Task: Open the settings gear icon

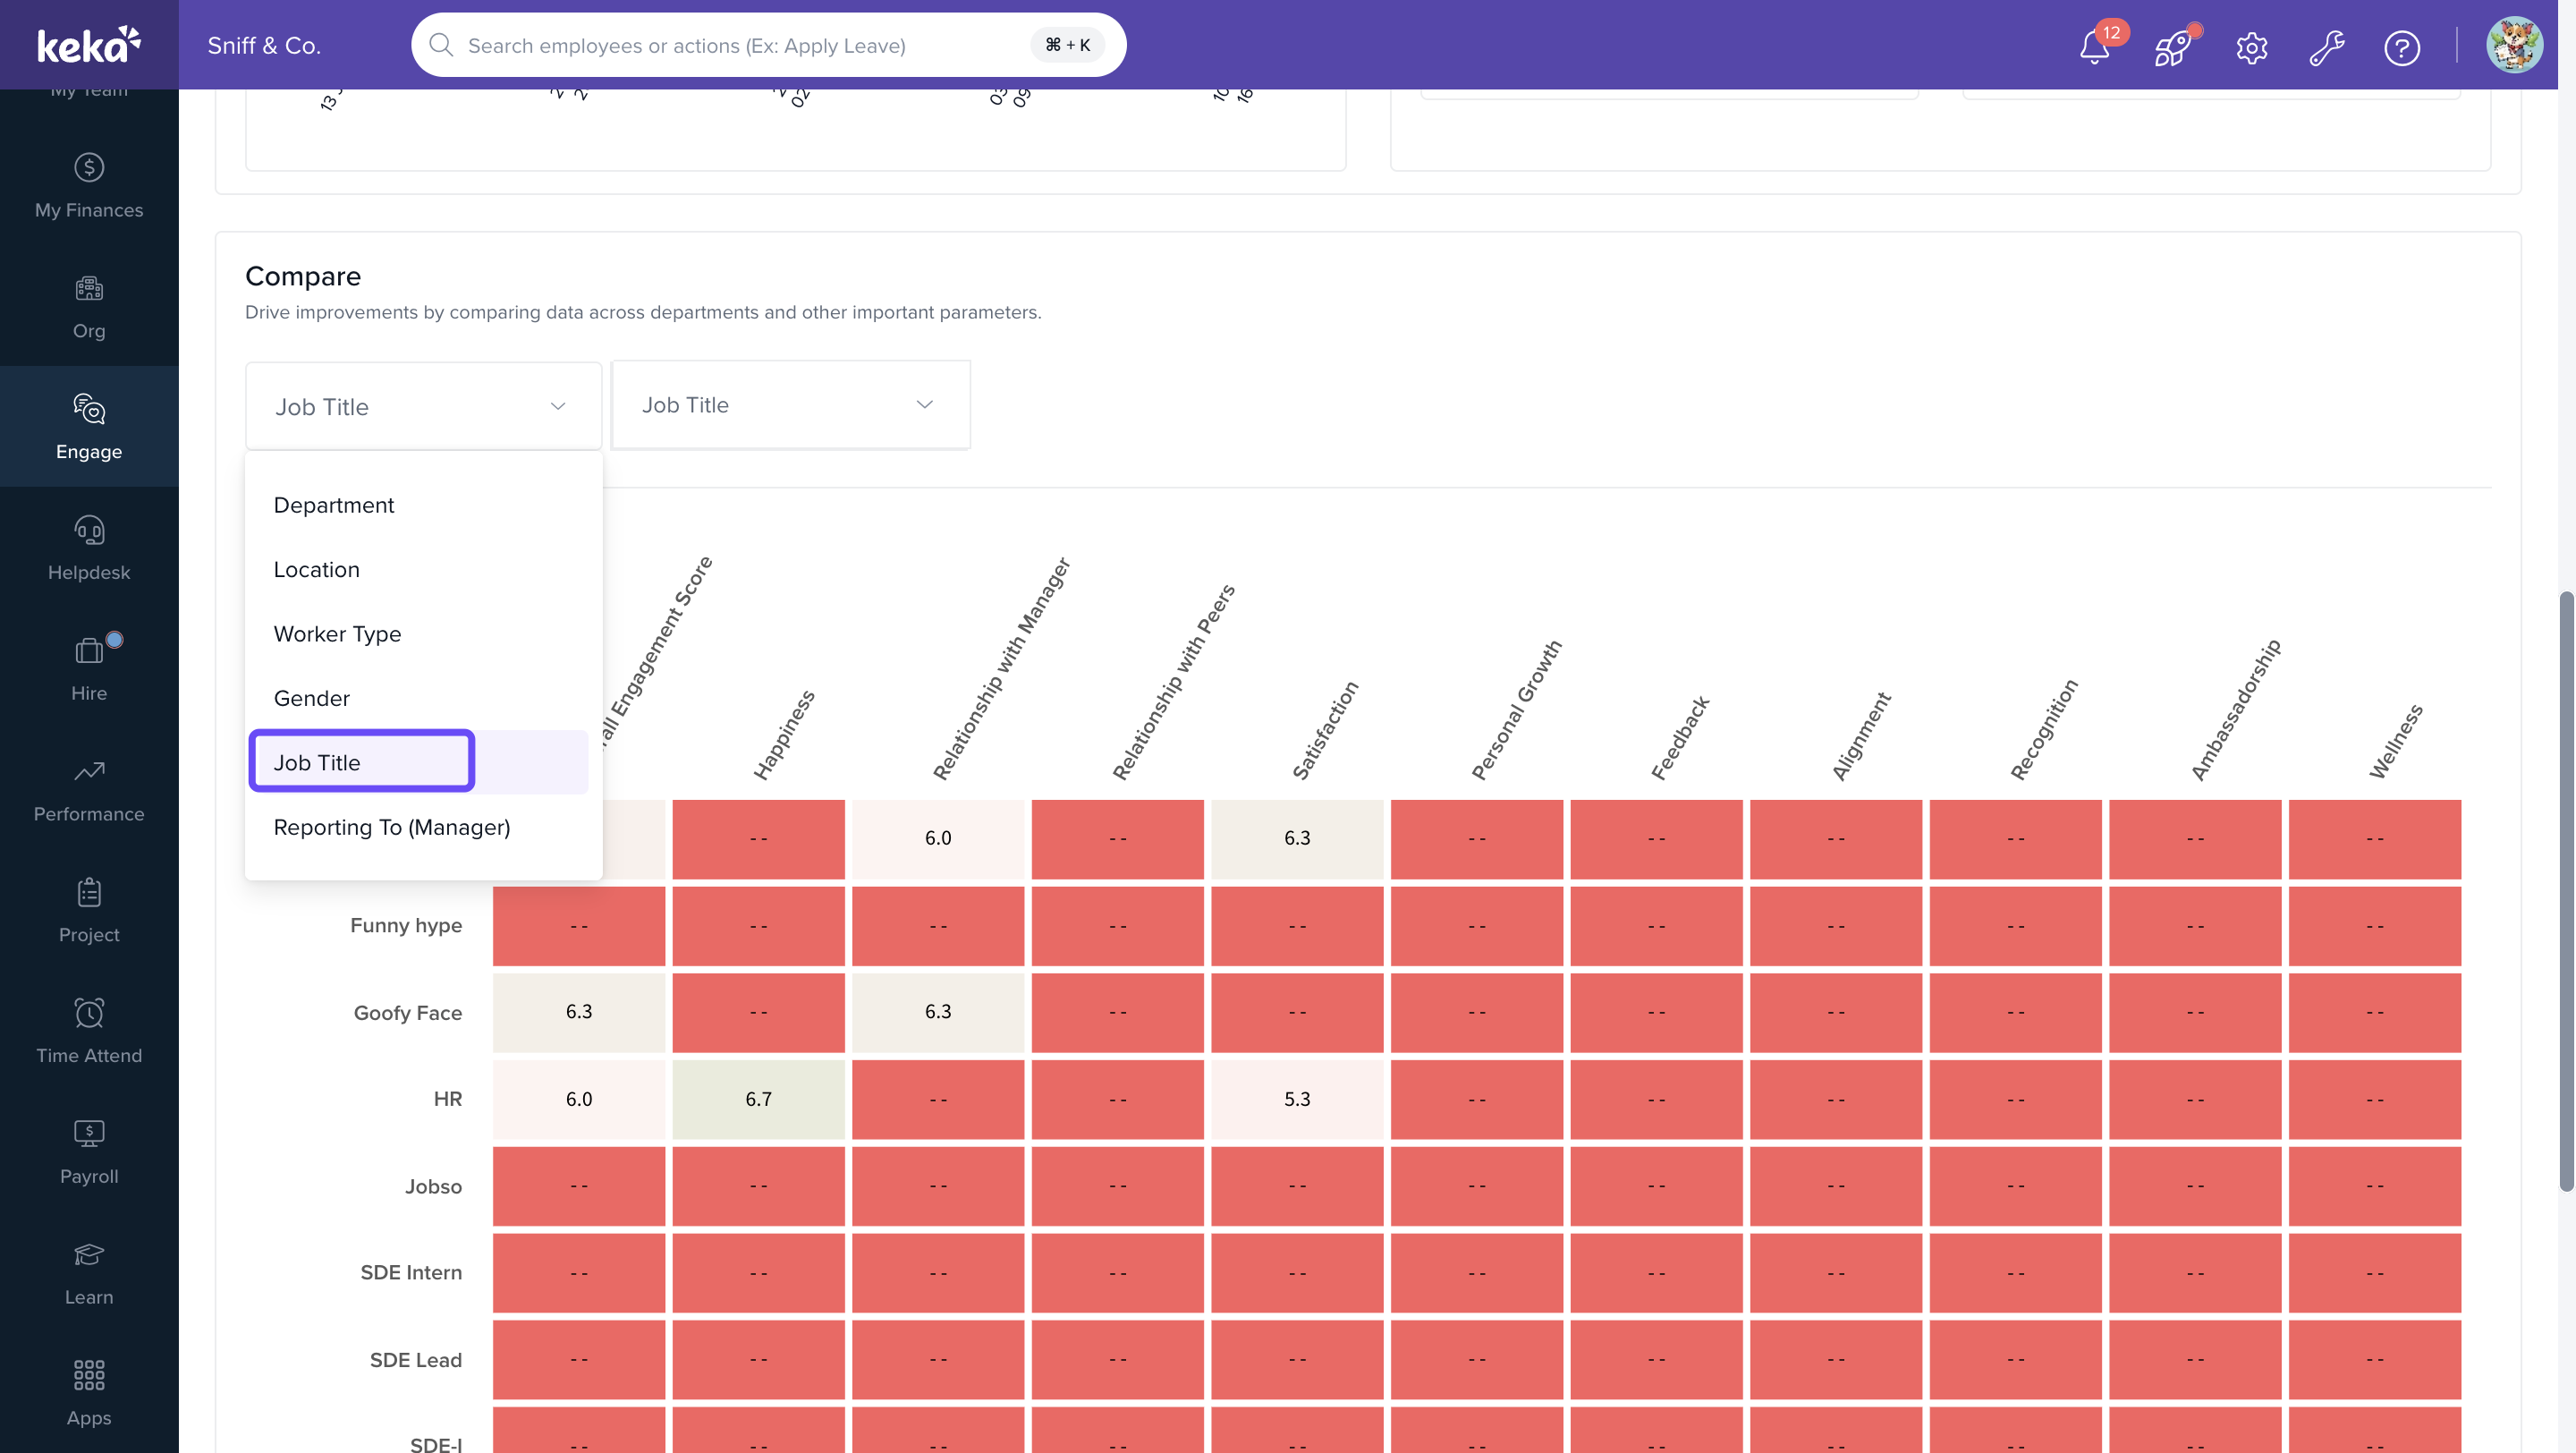Action: [x=2251, y=47]
